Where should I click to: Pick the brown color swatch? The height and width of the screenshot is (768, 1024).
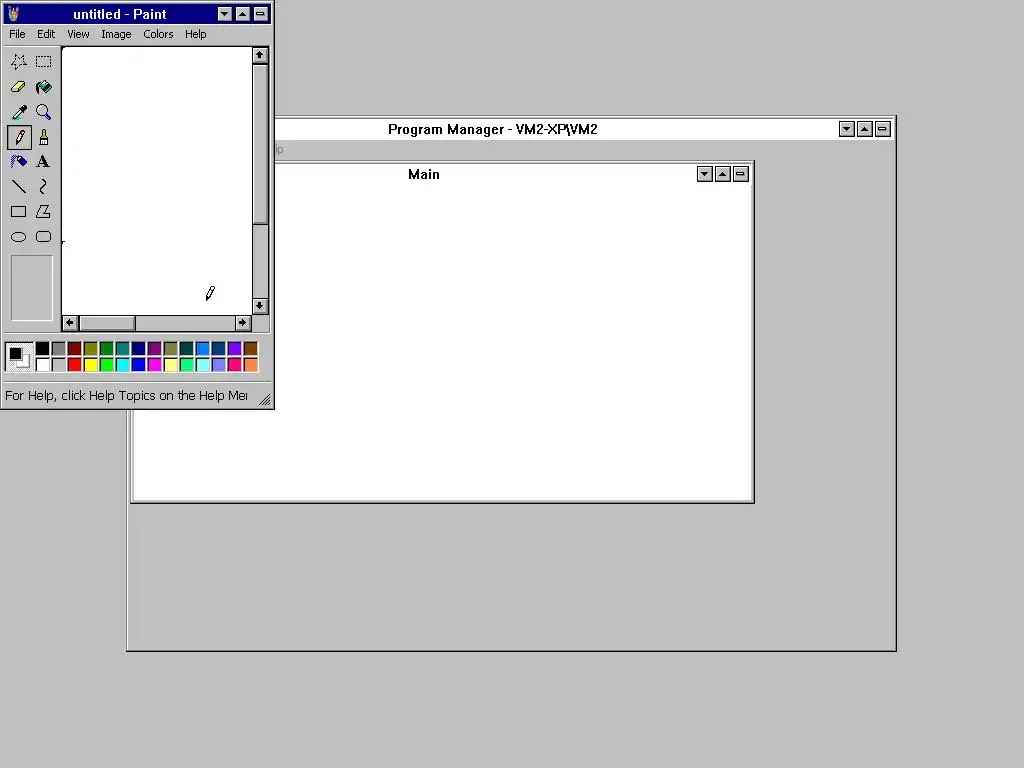251,349
